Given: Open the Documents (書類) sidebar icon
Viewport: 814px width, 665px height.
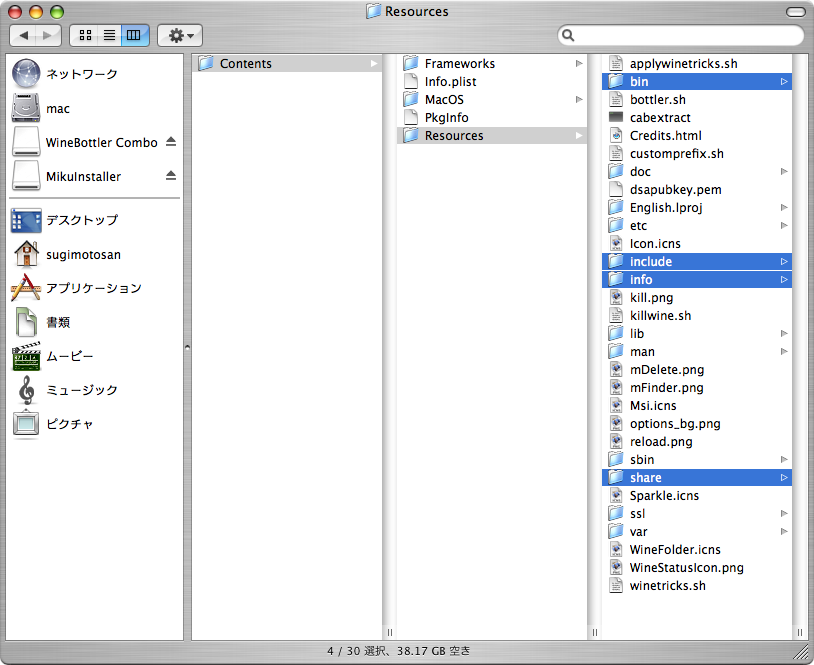Looking at the screenshot, I should tap(26, 322).
